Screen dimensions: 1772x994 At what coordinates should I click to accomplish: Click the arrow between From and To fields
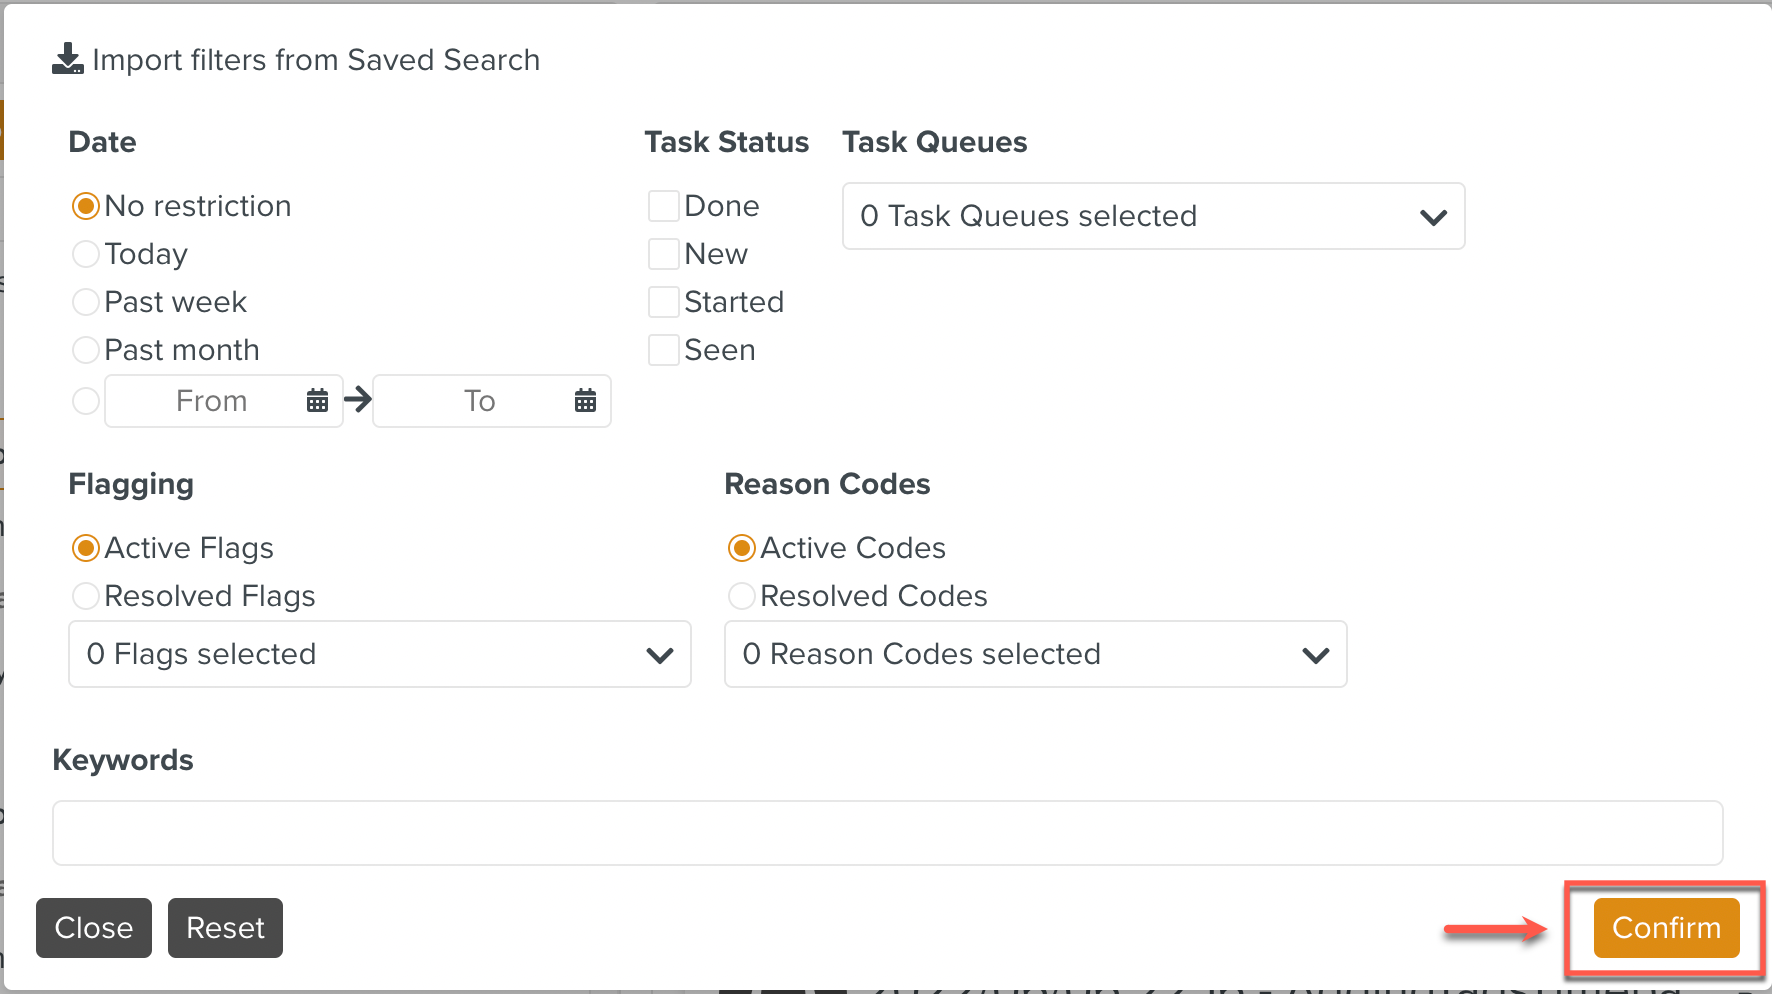(x=357, y=400)
